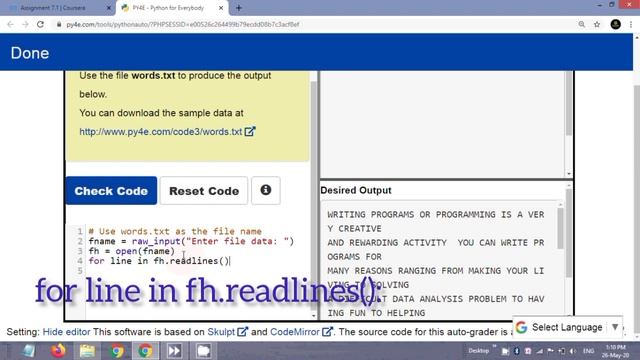Click the external link icon after CodeMirror
Viewport: 640px width, 360px height.
coord(327,331)
